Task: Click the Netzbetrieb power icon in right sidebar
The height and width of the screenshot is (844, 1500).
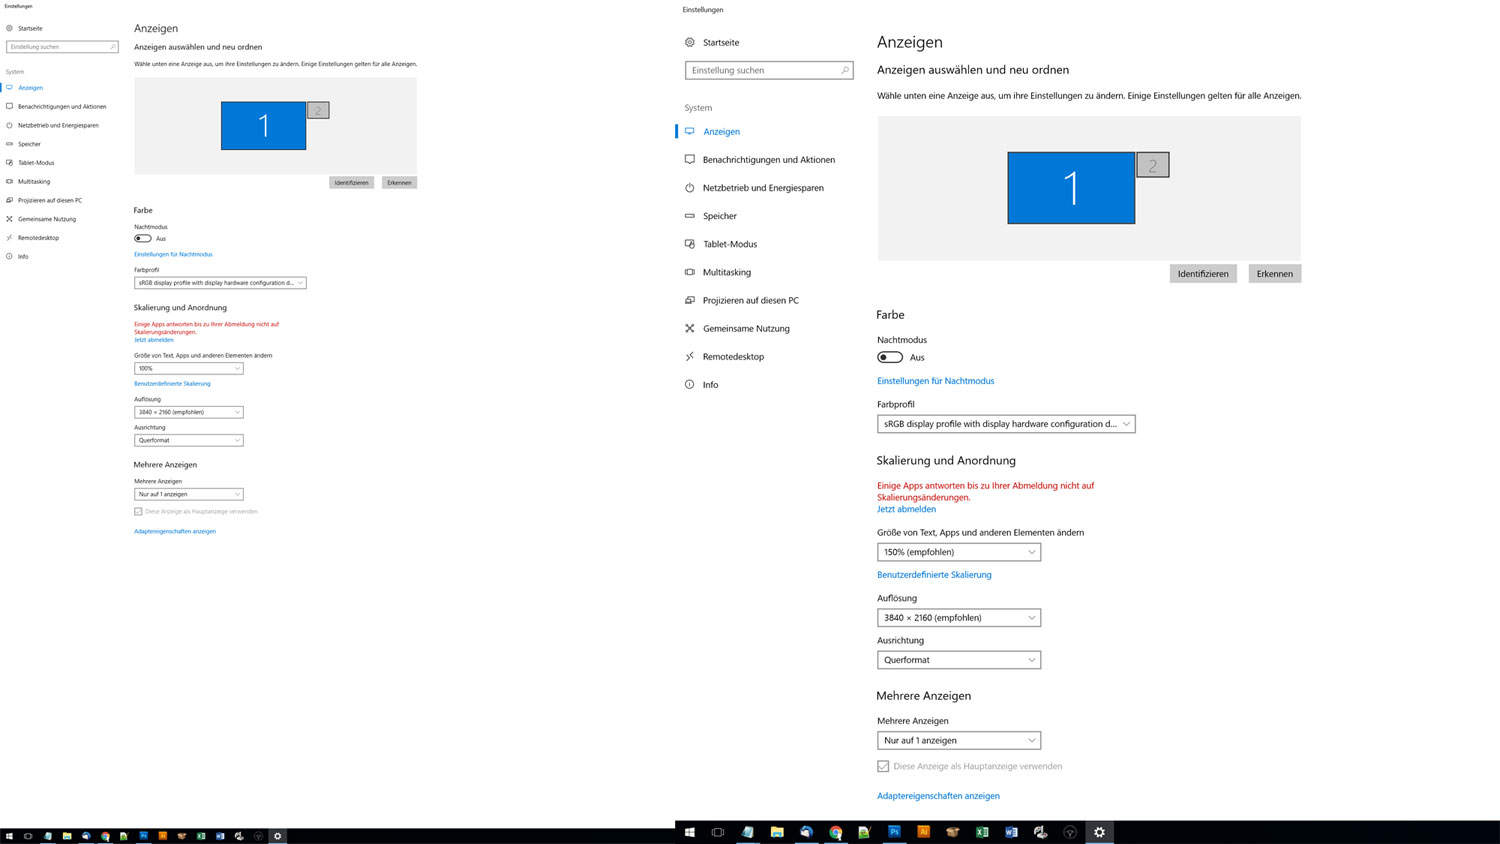Action: 689,187
